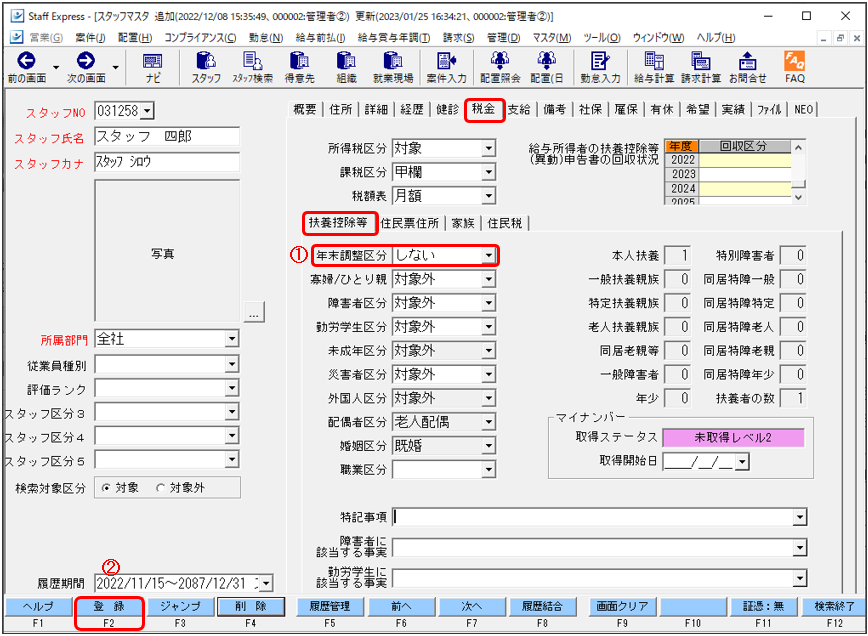Open the ナビ toolbar icon
This screenshot has width=868, height=636.
tap(152, 61)
